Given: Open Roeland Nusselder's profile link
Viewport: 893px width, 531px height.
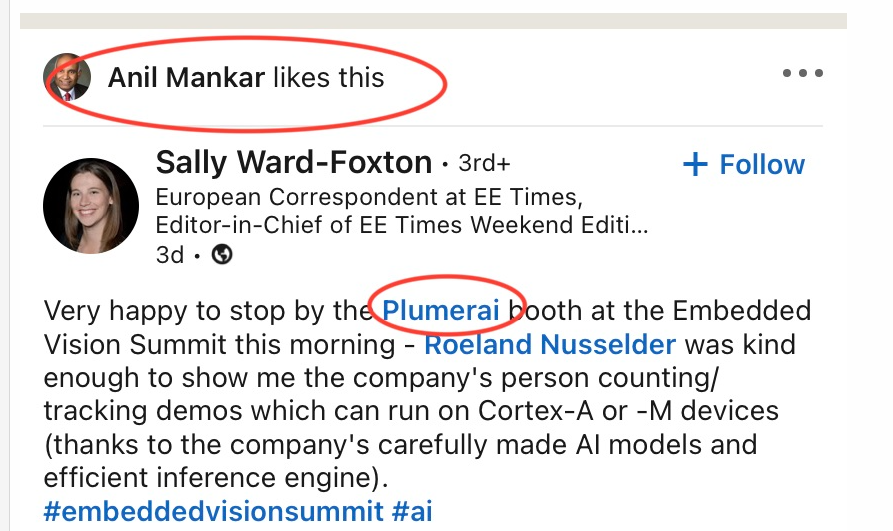Looking at the screenshot, I should (550, 345).
